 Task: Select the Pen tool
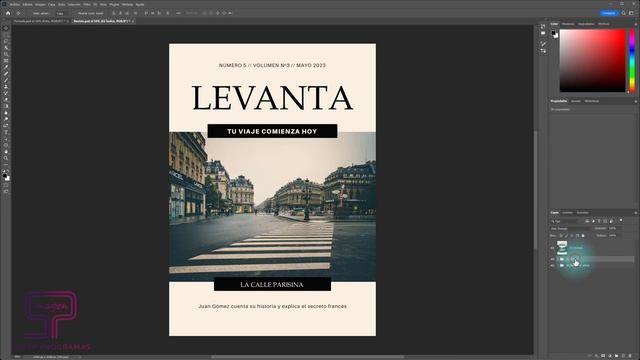[6, 126]
